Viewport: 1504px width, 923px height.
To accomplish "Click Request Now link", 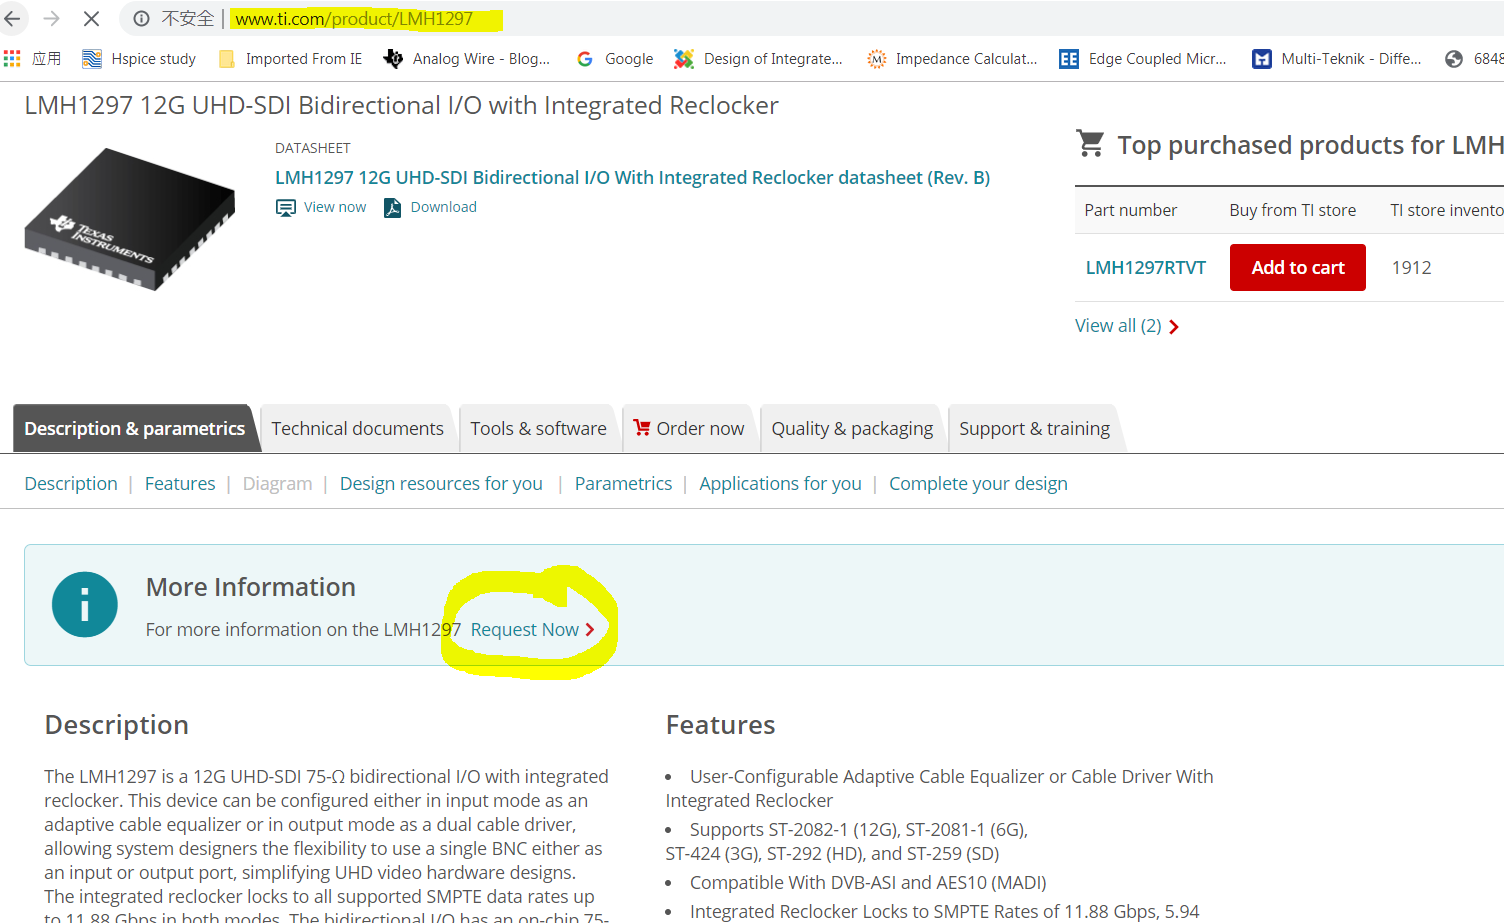I will point(532,629).
